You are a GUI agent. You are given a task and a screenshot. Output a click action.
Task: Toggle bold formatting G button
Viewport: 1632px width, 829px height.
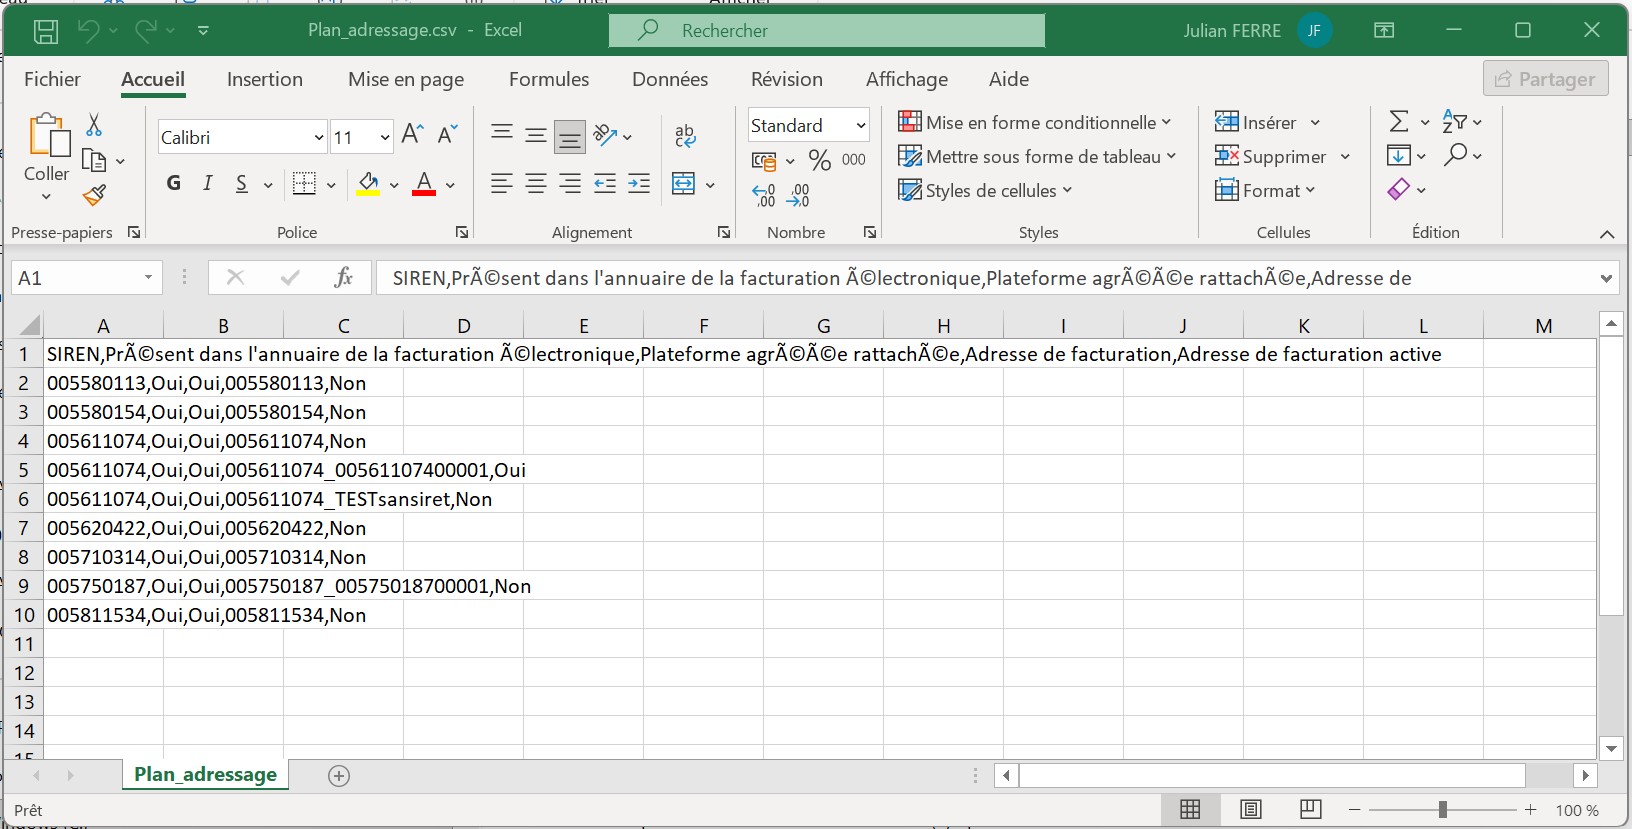click(174, 183)
